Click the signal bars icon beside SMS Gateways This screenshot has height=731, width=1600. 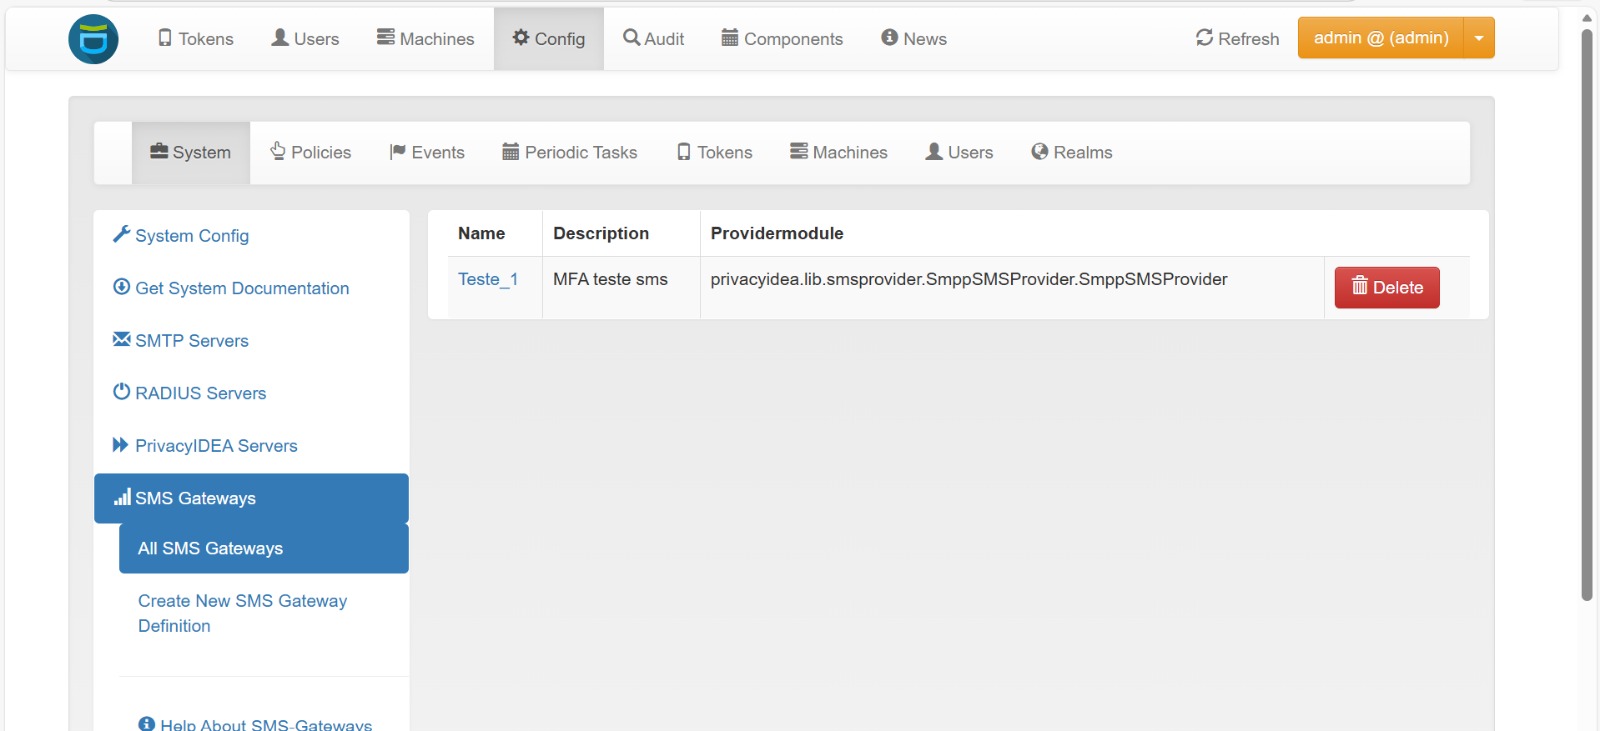point(122,497)
